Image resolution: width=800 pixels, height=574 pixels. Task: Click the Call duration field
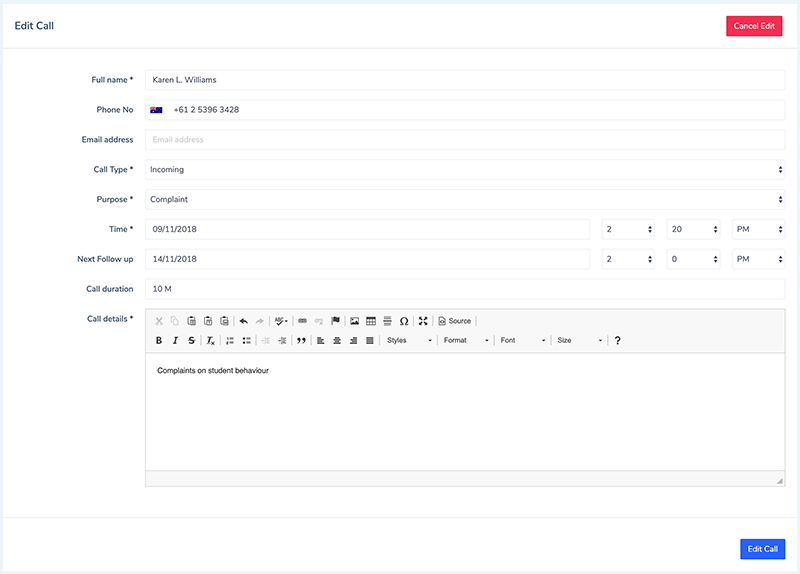click(465, 289)
